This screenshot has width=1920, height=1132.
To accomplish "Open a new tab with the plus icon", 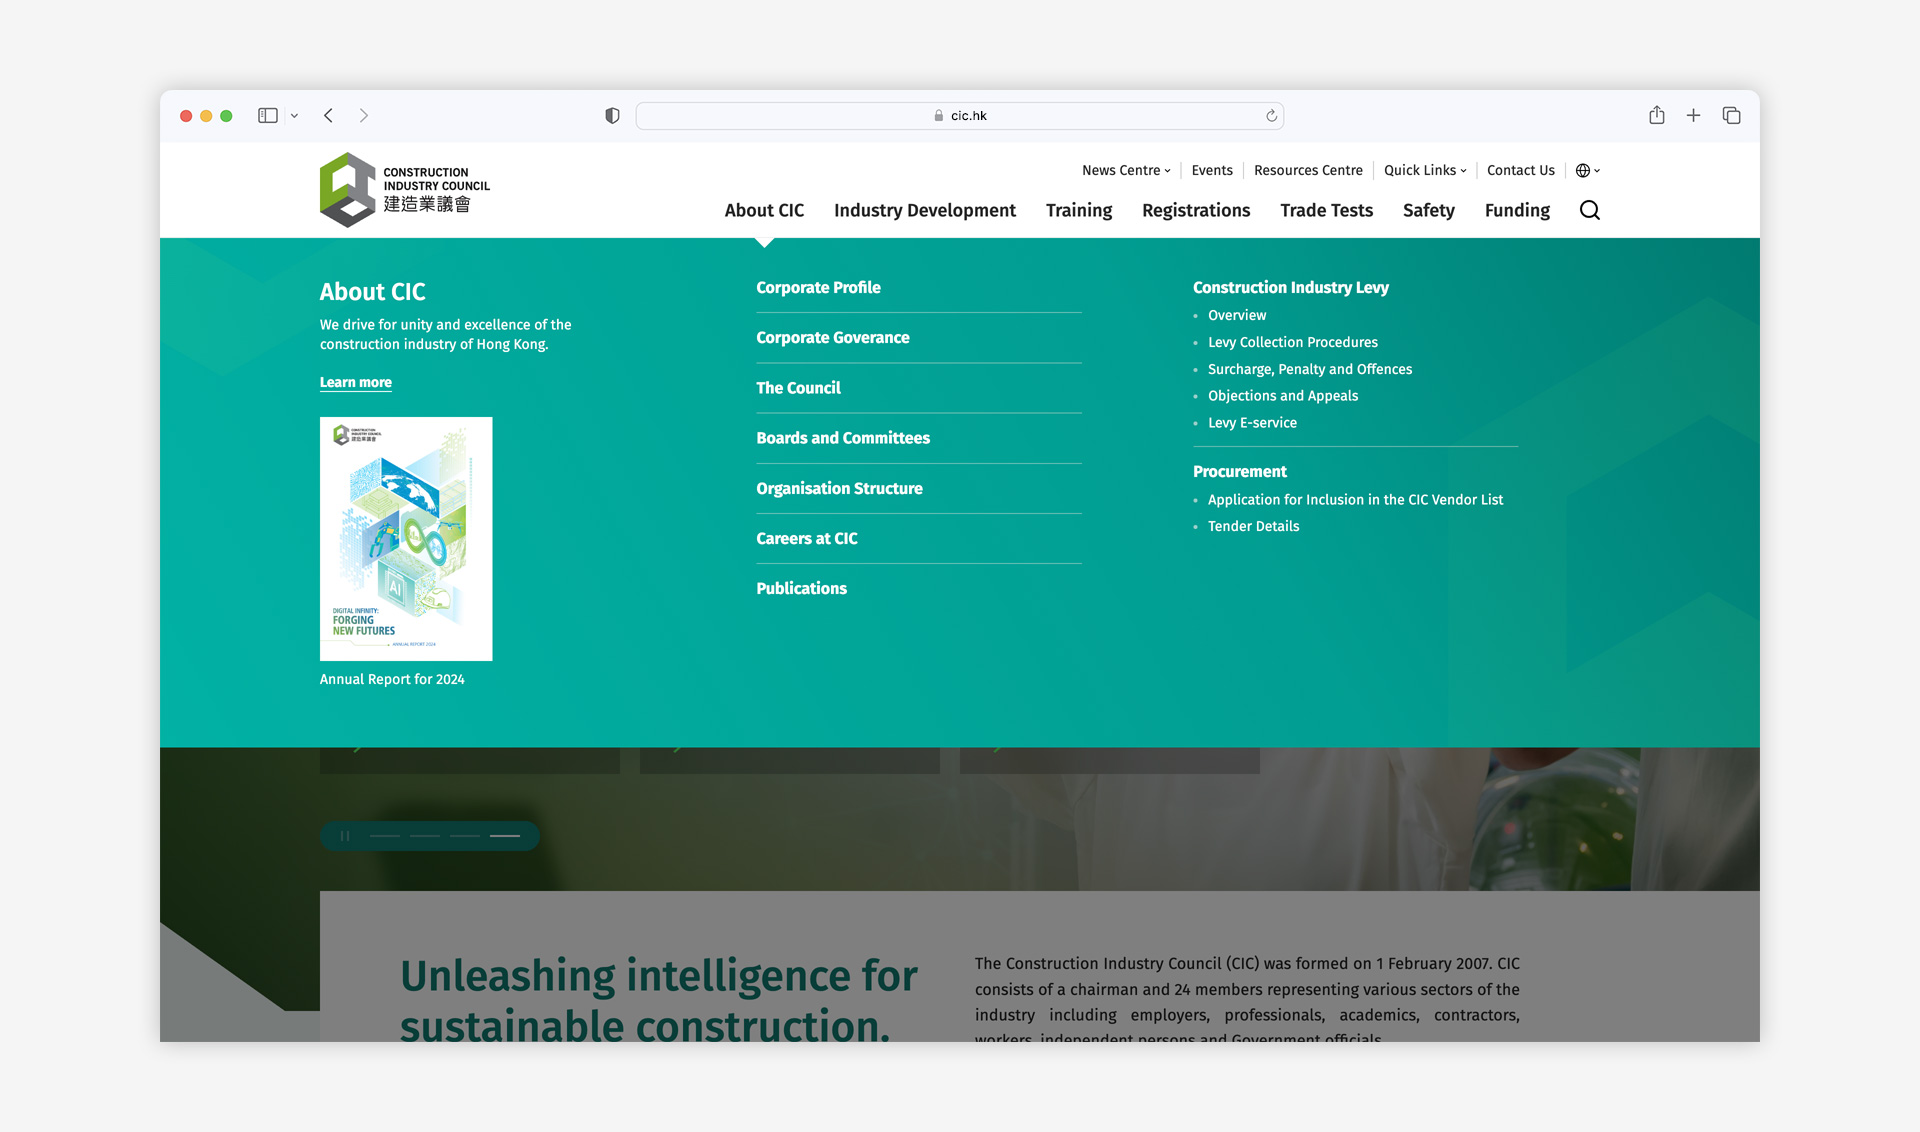I will [1693, 116].
